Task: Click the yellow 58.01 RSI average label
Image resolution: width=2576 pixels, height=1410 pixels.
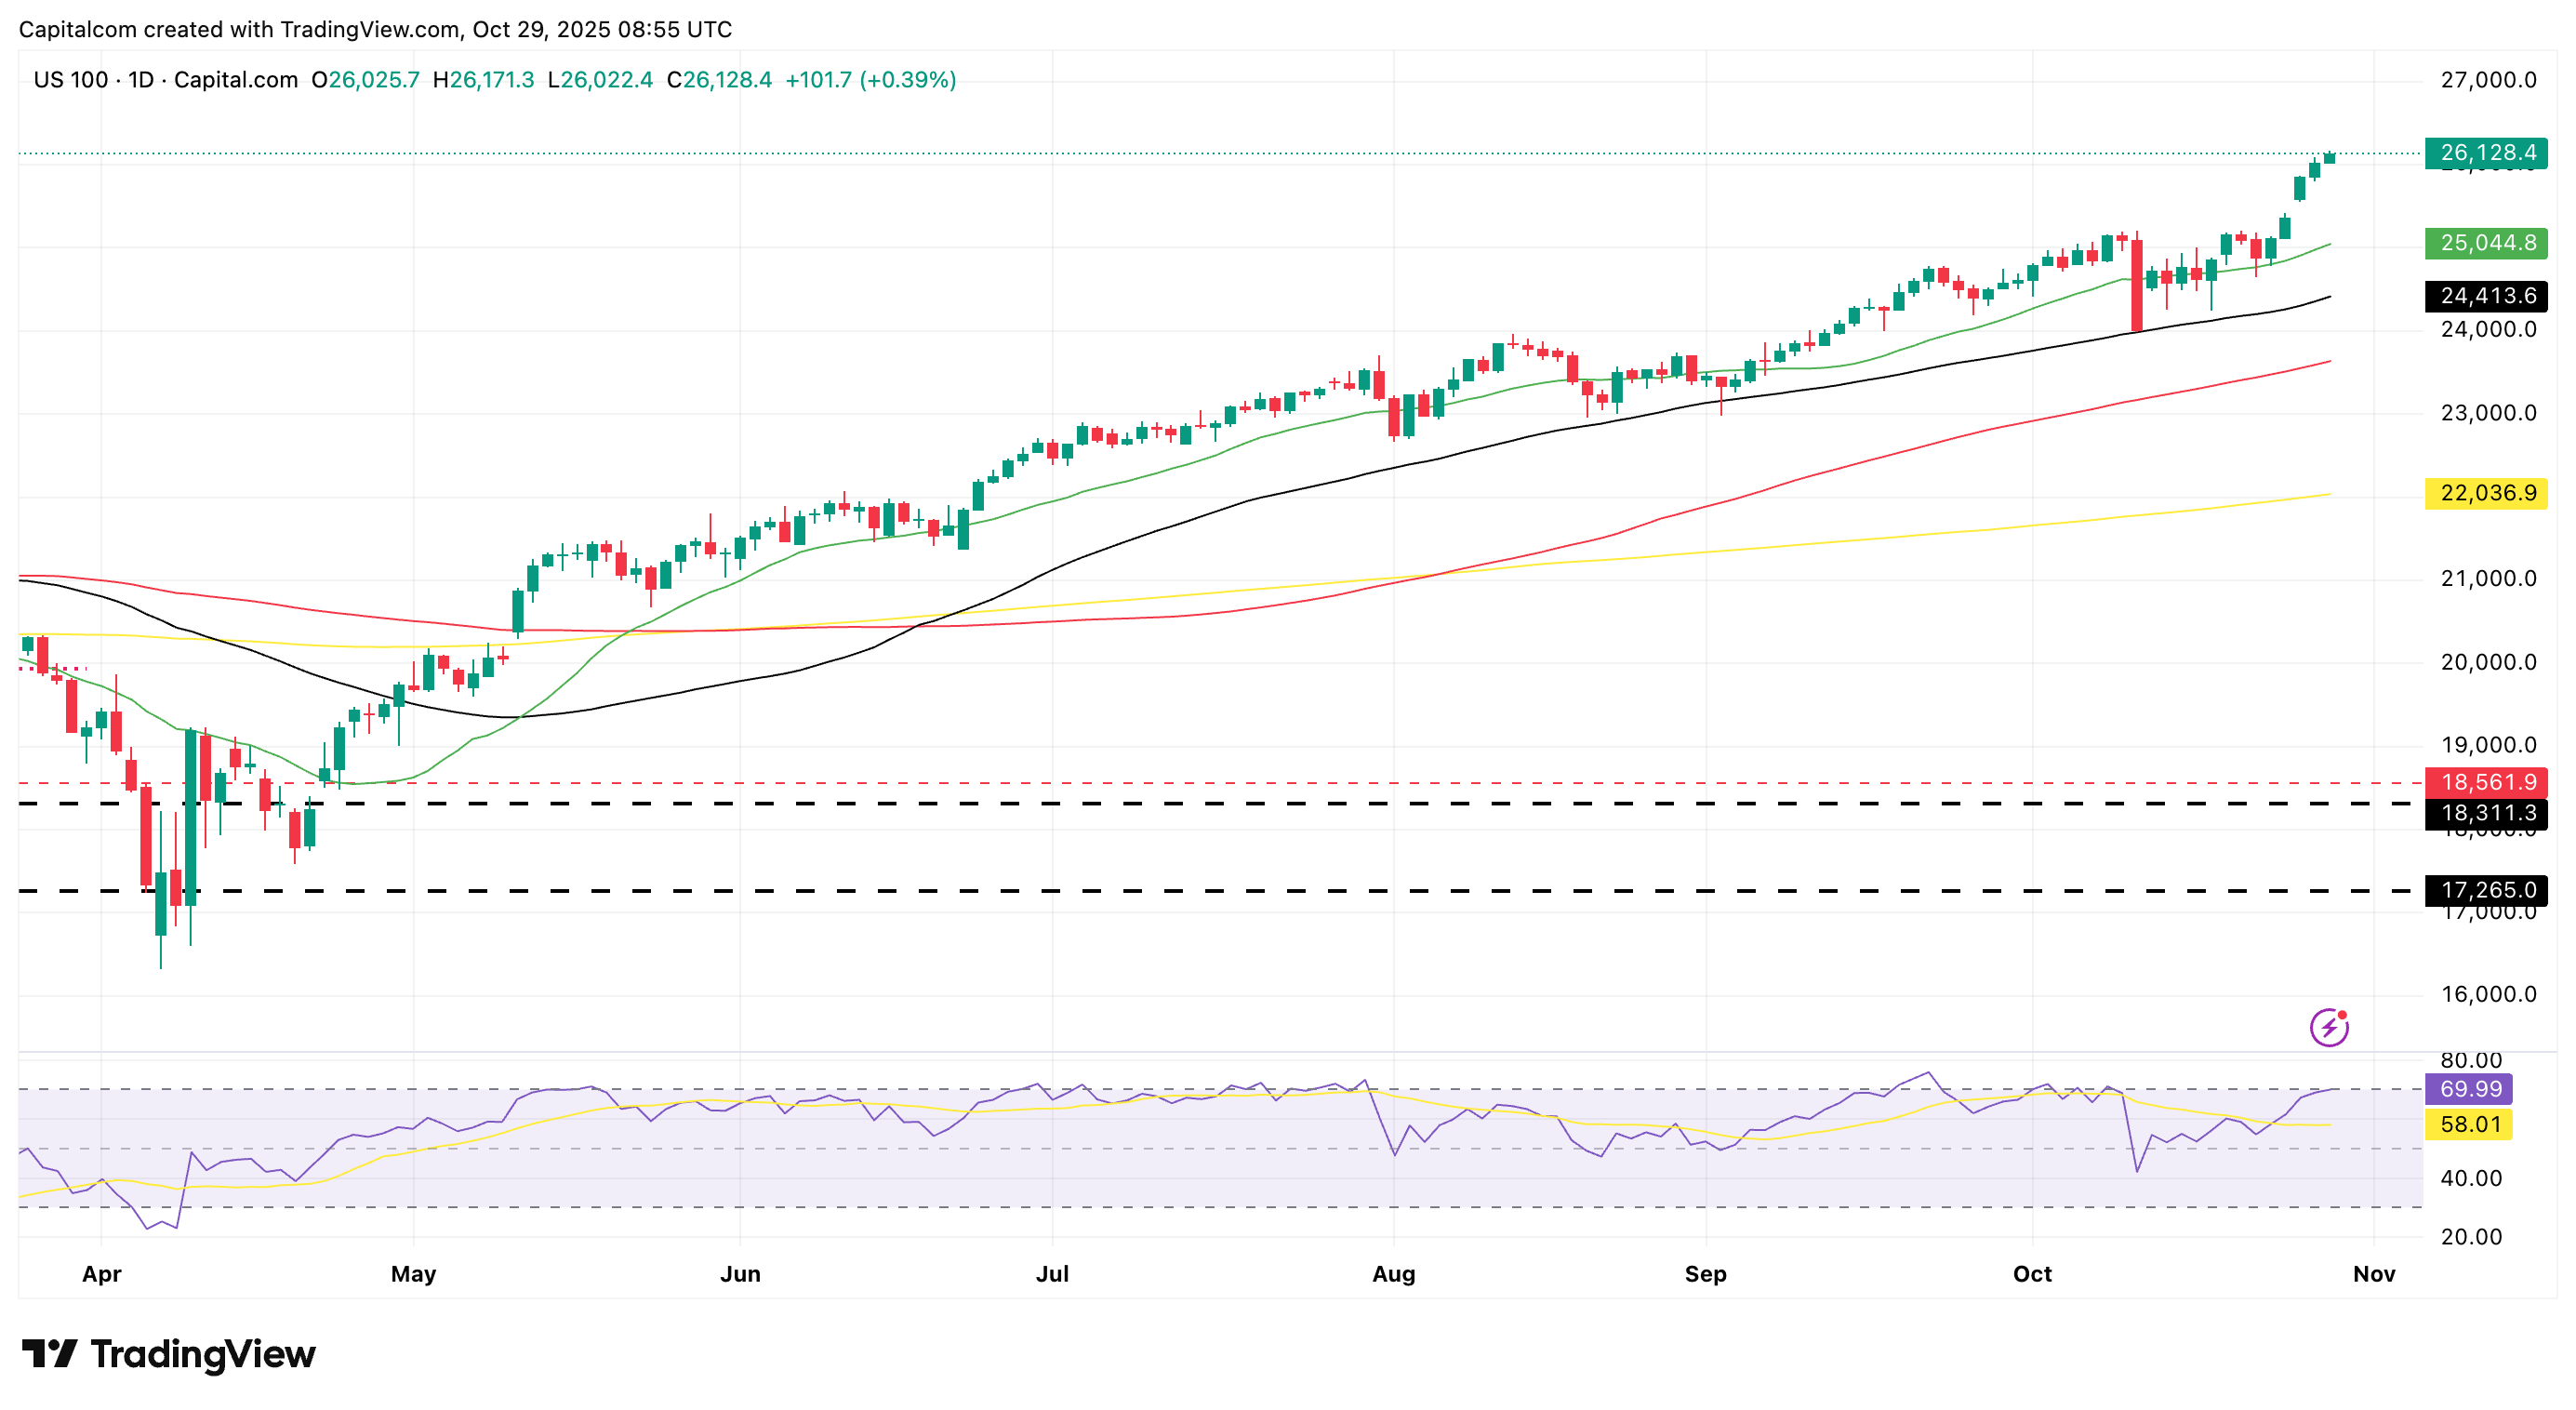Action: pos(2469,1124)
